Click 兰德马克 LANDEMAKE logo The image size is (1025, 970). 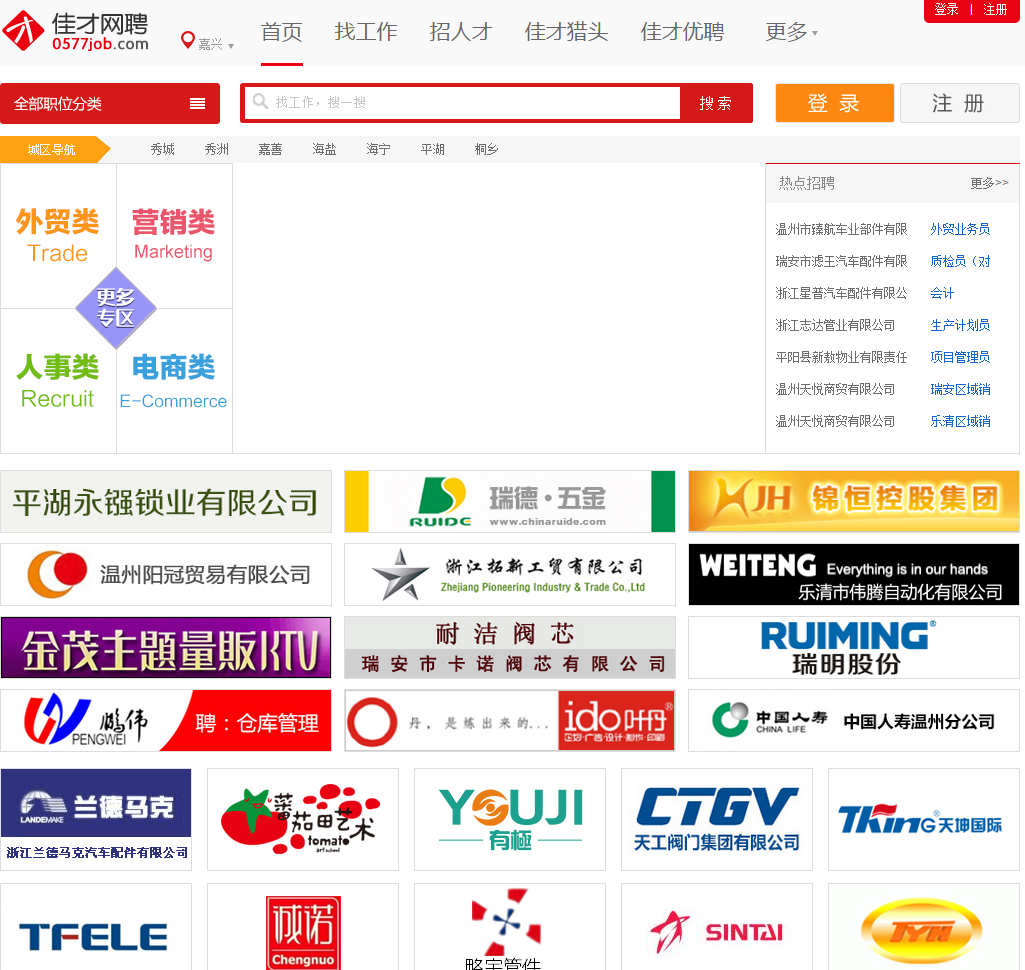click(96, 819)
